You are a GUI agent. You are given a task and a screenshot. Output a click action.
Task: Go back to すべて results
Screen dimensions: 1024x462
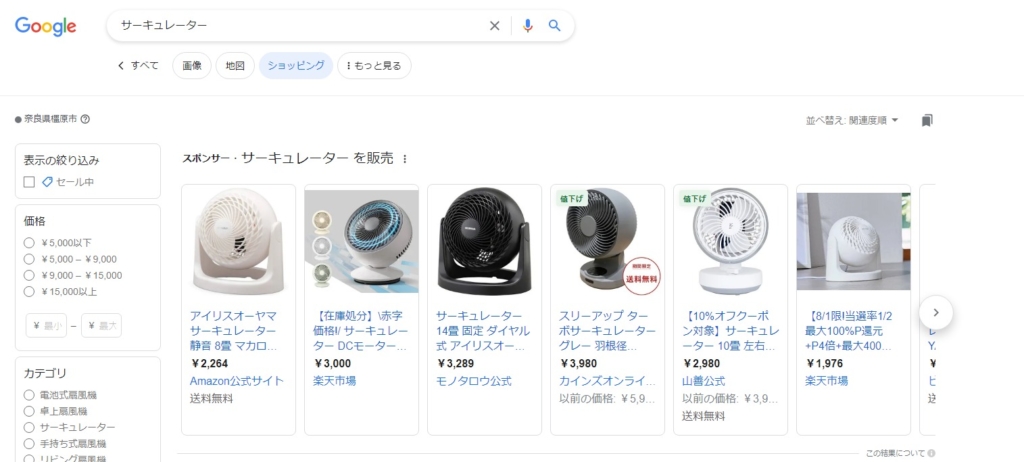(x=138, y=66)
